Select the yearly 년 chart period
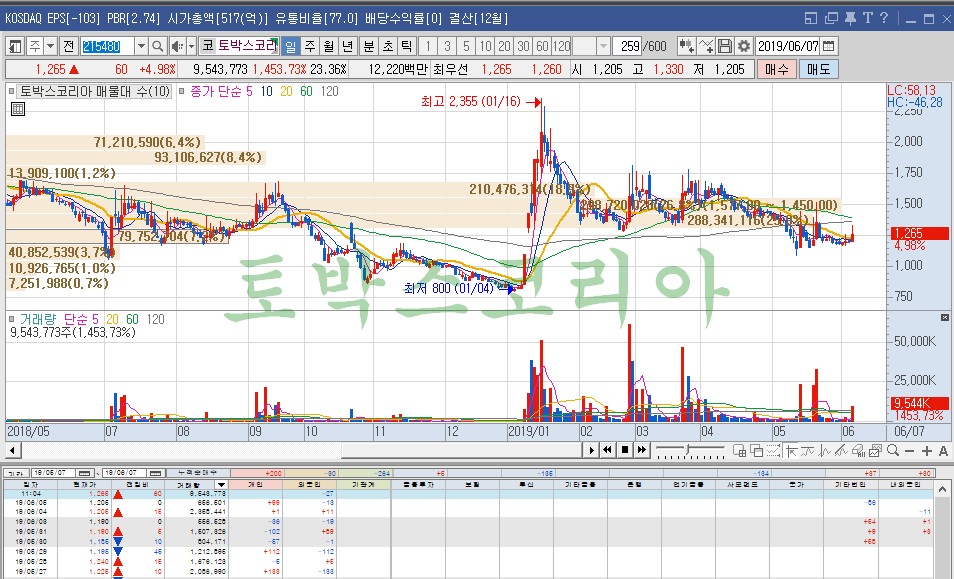 [347, 46]
